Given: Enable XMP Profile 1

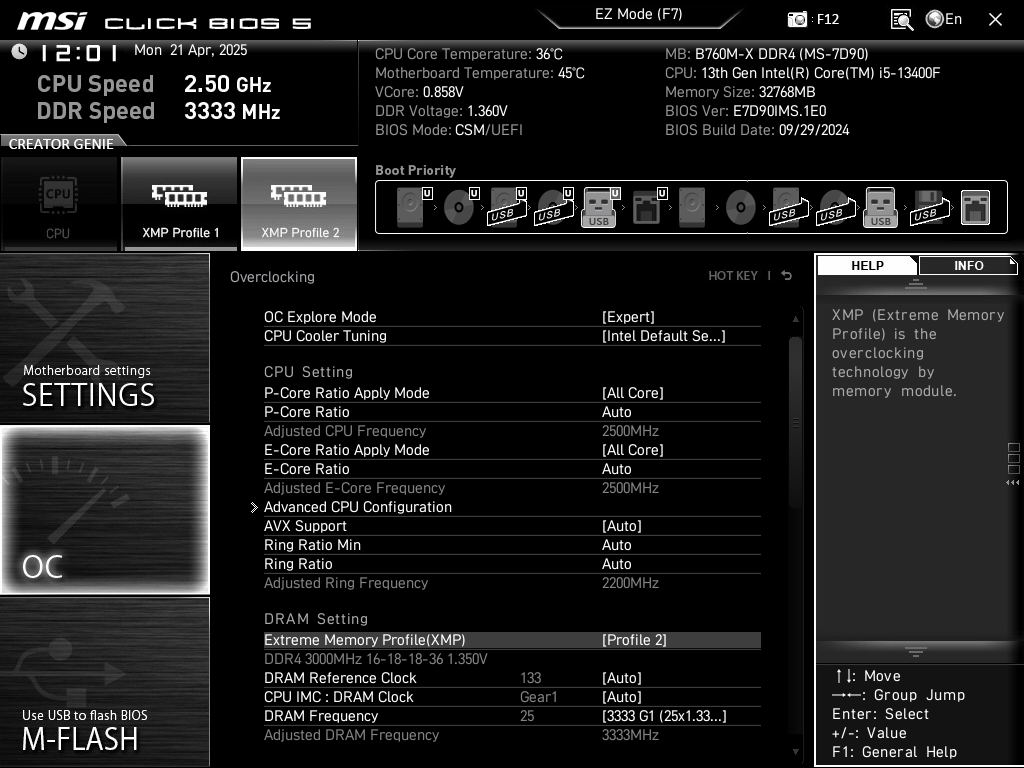Looking at the screenshot, I should click(180, 204).
